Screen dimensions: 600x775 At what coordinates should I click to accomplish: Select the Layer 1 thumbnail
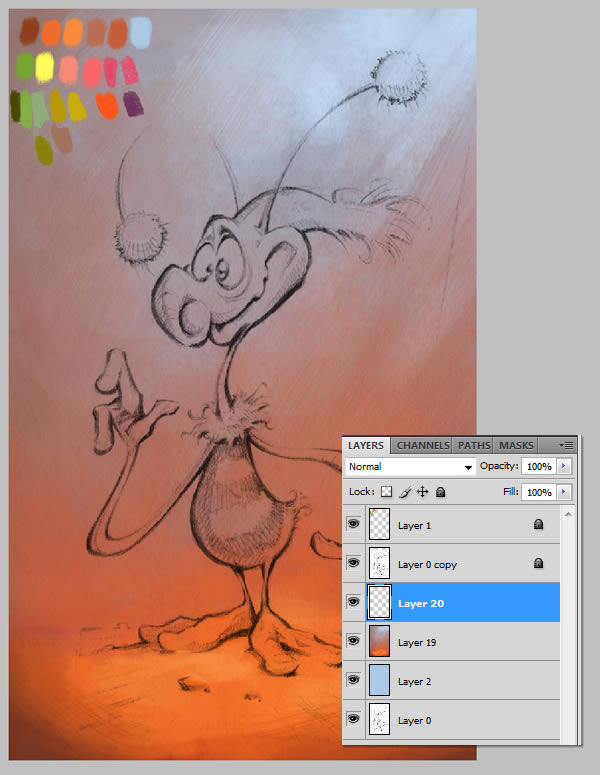pyautogui.click(x=380, y=524)
